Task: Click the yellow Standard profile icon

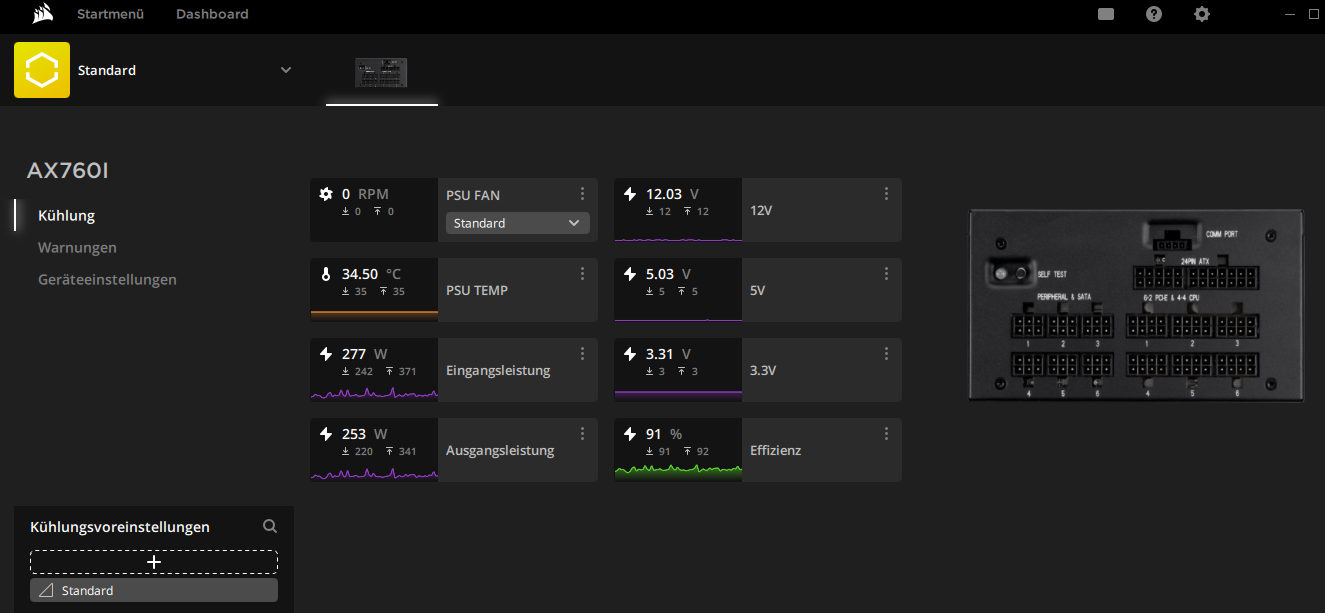Action: [x=42, y=70]
